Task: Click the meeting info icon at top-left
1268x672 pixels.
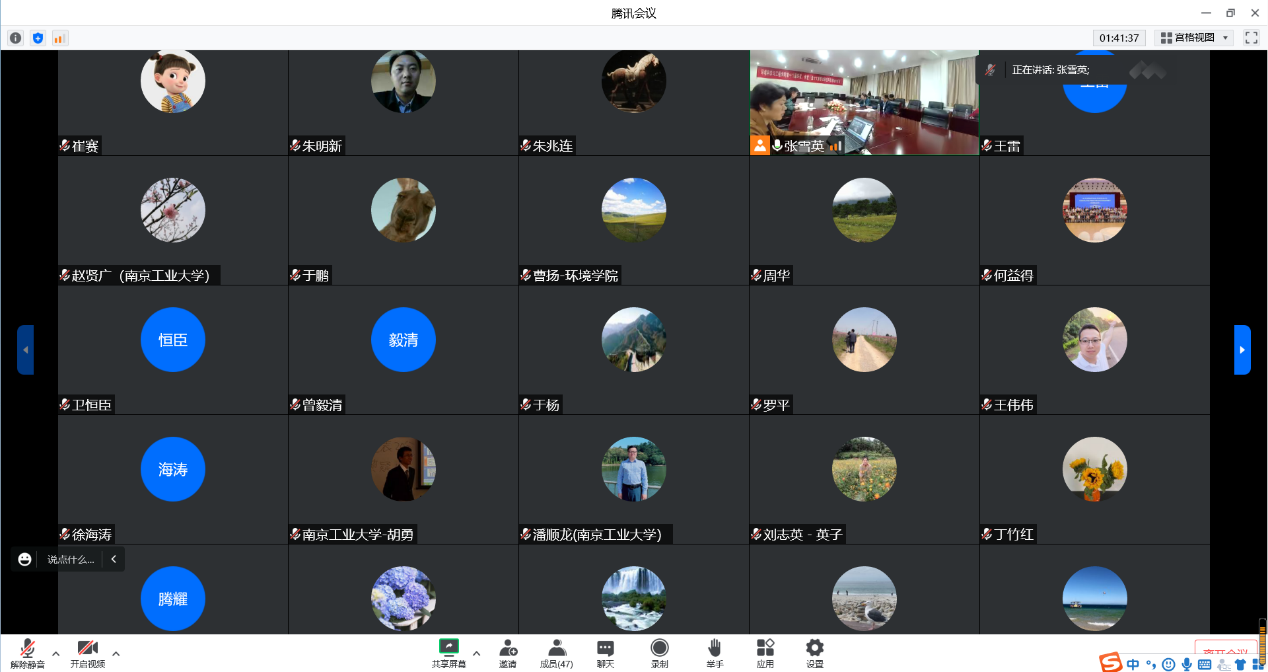Action: tap(16, 38)
